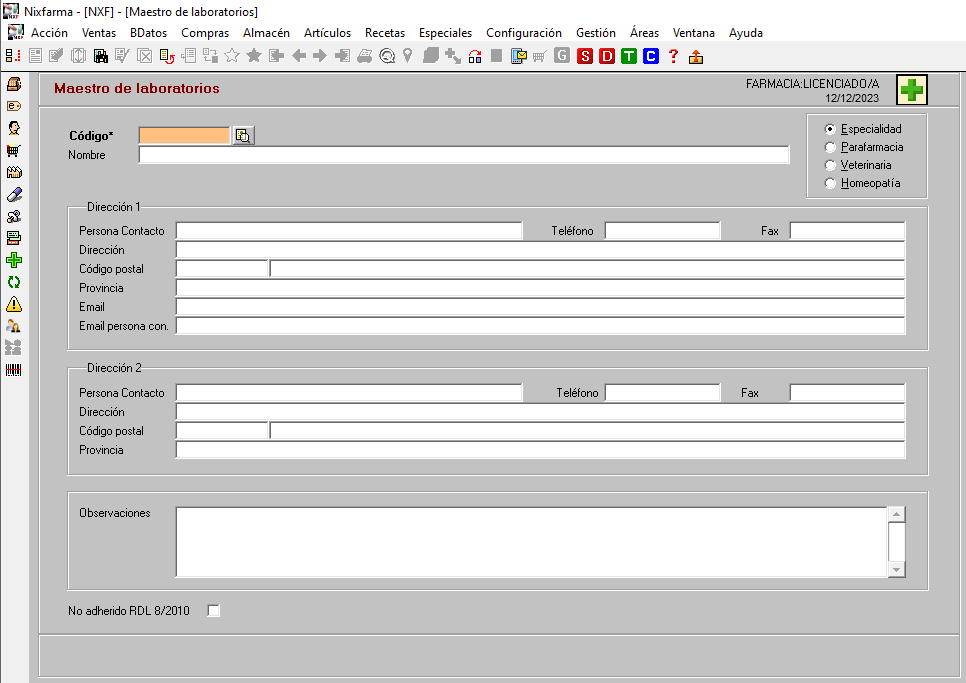966x683 pixels.
Task: Open the shopping cart sidebar icon
Action: click(14, 150)
